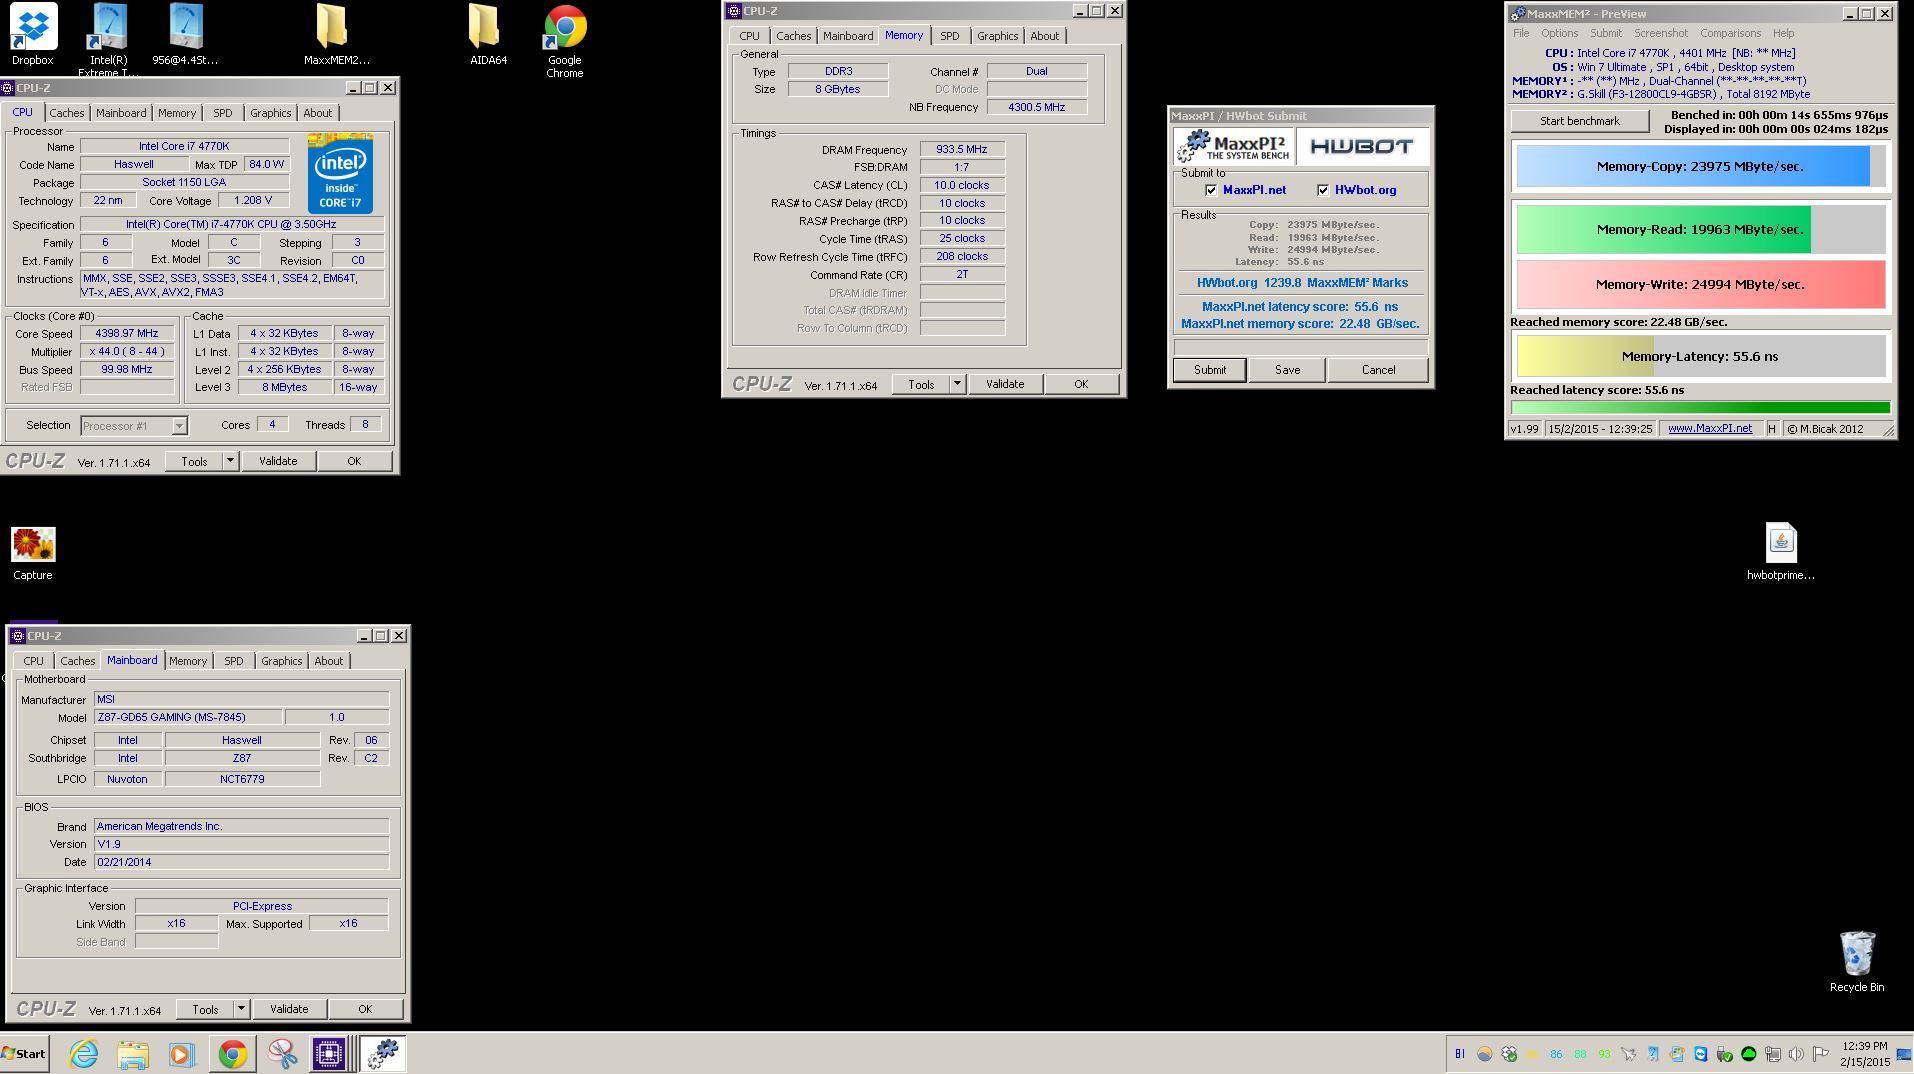Select the Recycle Bin icon
The height and width of the screenshot is (1074, 1914).
(1857, 961)
